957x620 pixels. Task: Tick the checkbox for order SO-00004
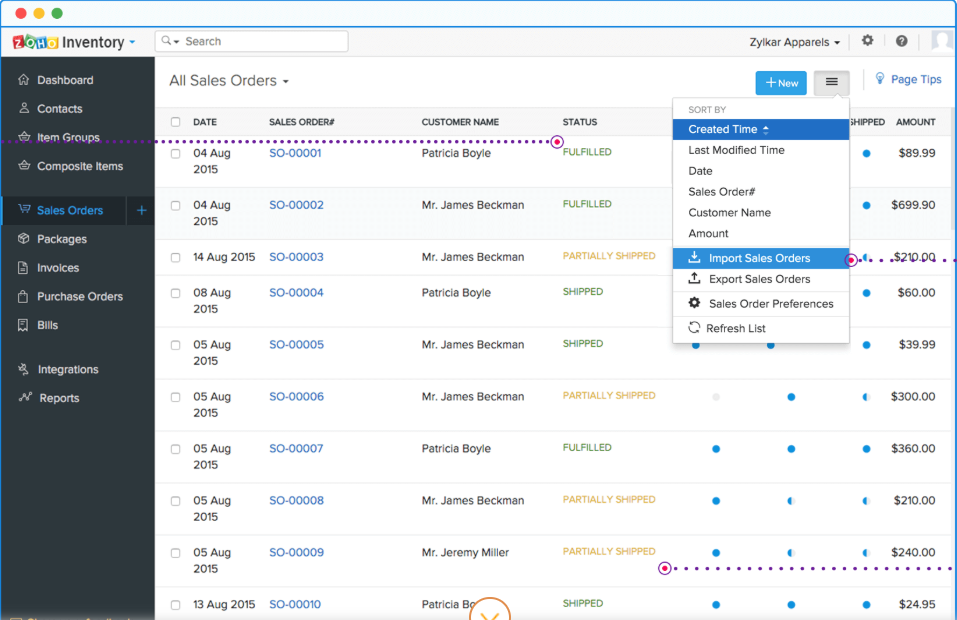[x=176, y=294]
